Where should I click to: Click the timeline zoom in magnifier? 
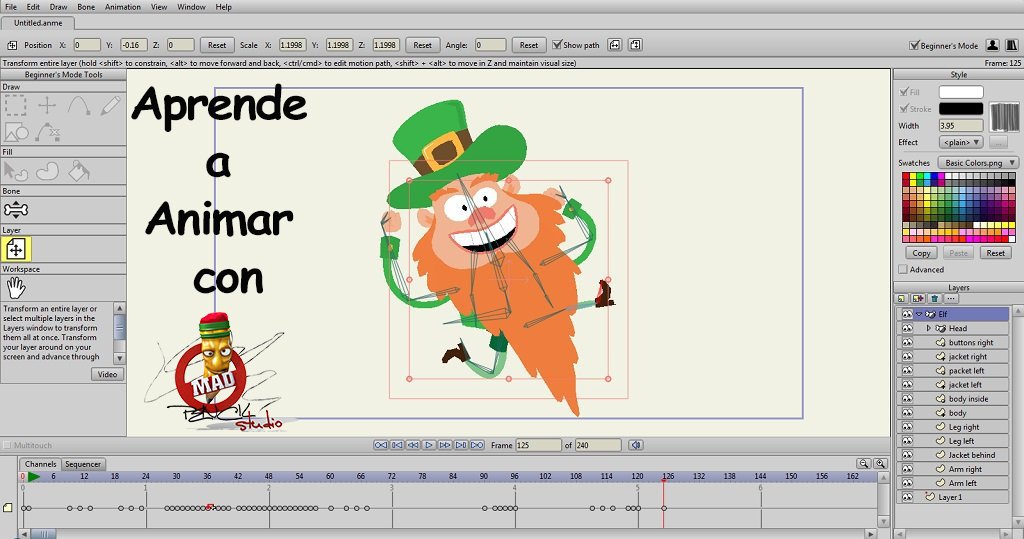[x=880, y=463]
